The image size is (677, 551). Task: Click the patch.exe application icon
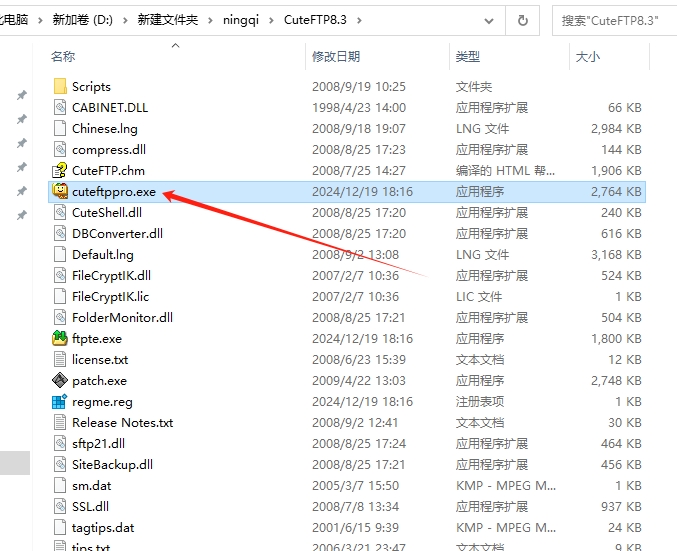(60, 380)
